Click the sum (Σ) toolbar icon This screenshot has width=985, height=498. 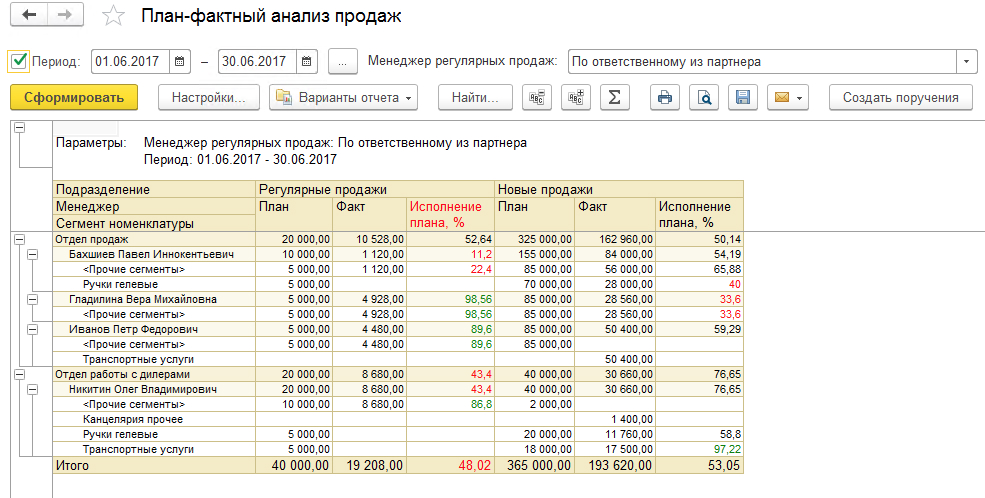pos(615,97)
